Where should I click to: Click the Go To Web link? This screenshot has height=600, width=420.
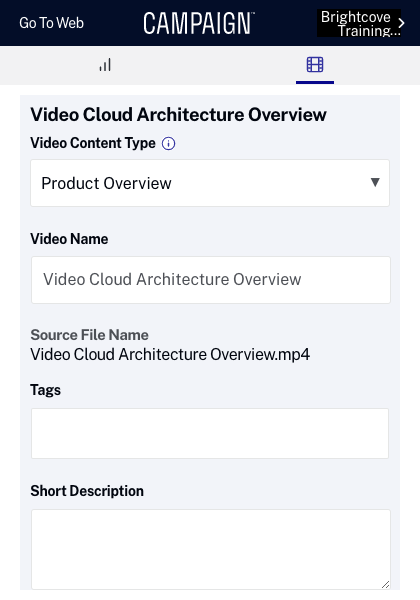coord(51,23)
